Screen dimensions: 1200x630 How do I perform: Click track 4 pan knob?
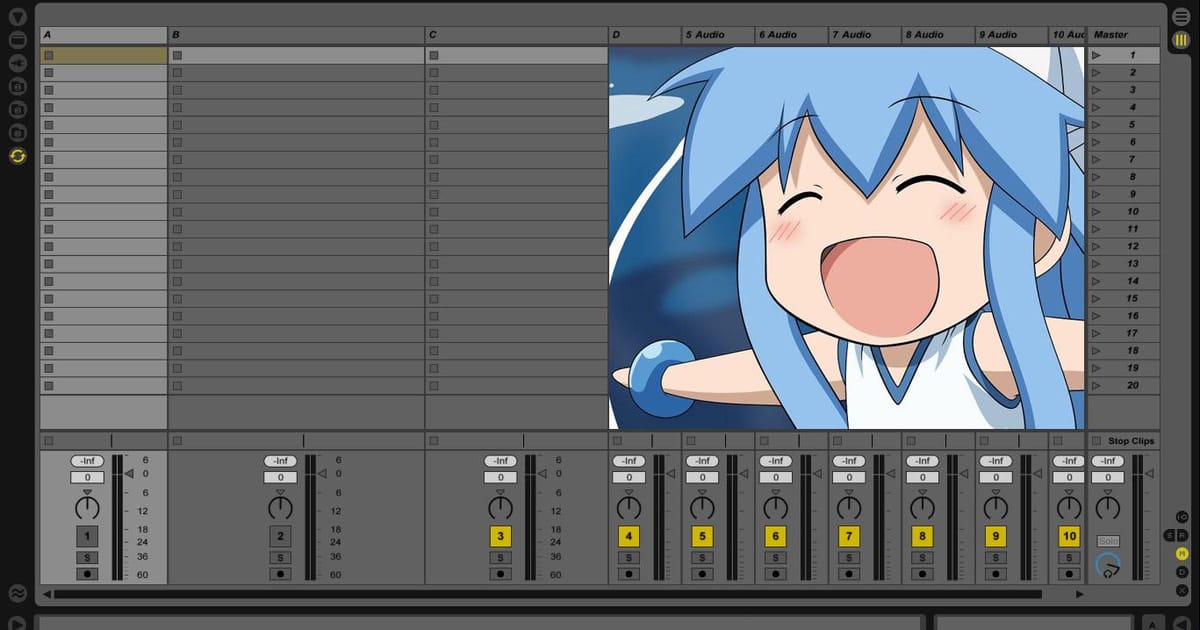628,507
